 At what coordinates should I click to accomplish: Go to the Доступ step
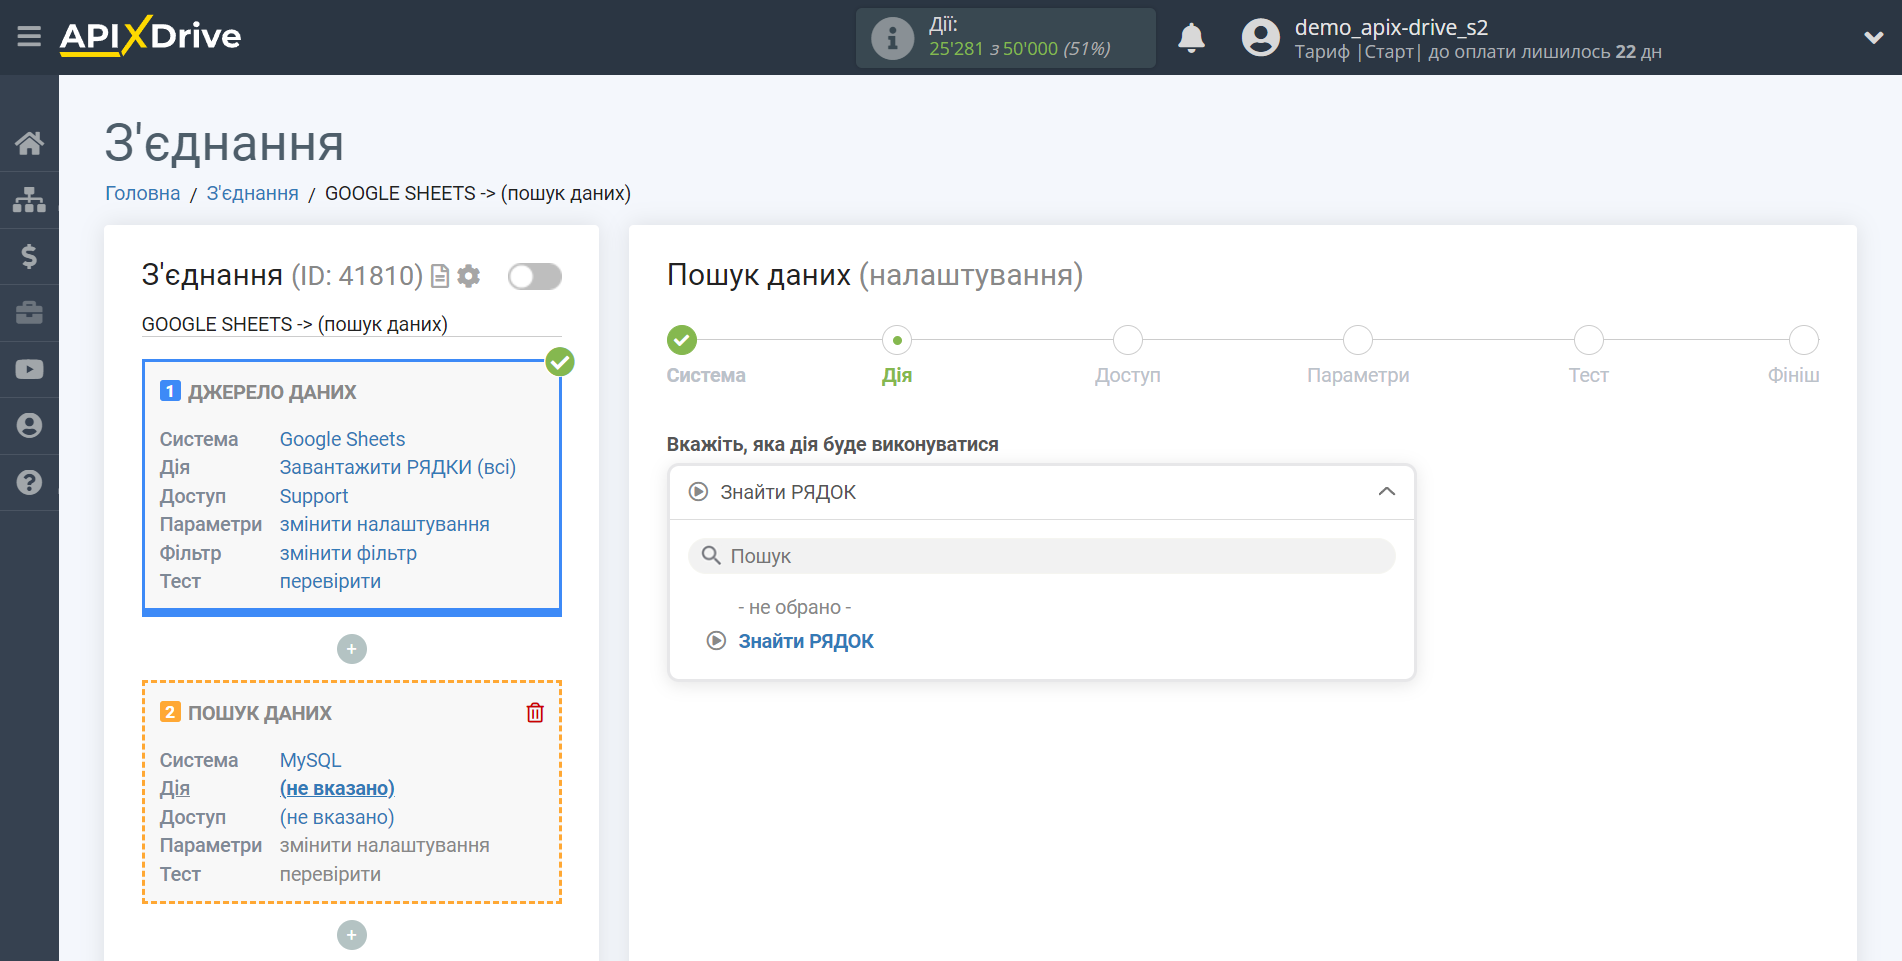[x=1127, y=340]
